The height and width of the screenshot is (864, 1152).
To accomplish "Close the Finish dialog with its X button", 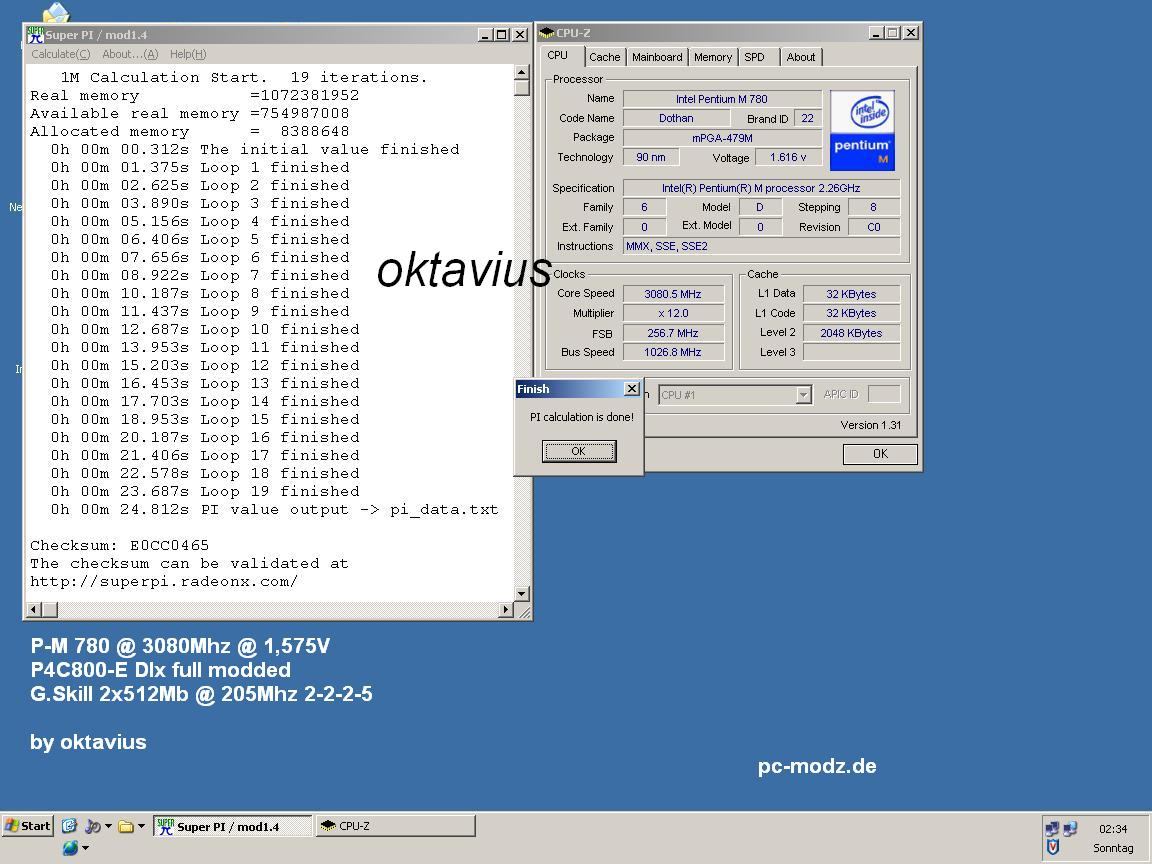I will click(631, 389).
